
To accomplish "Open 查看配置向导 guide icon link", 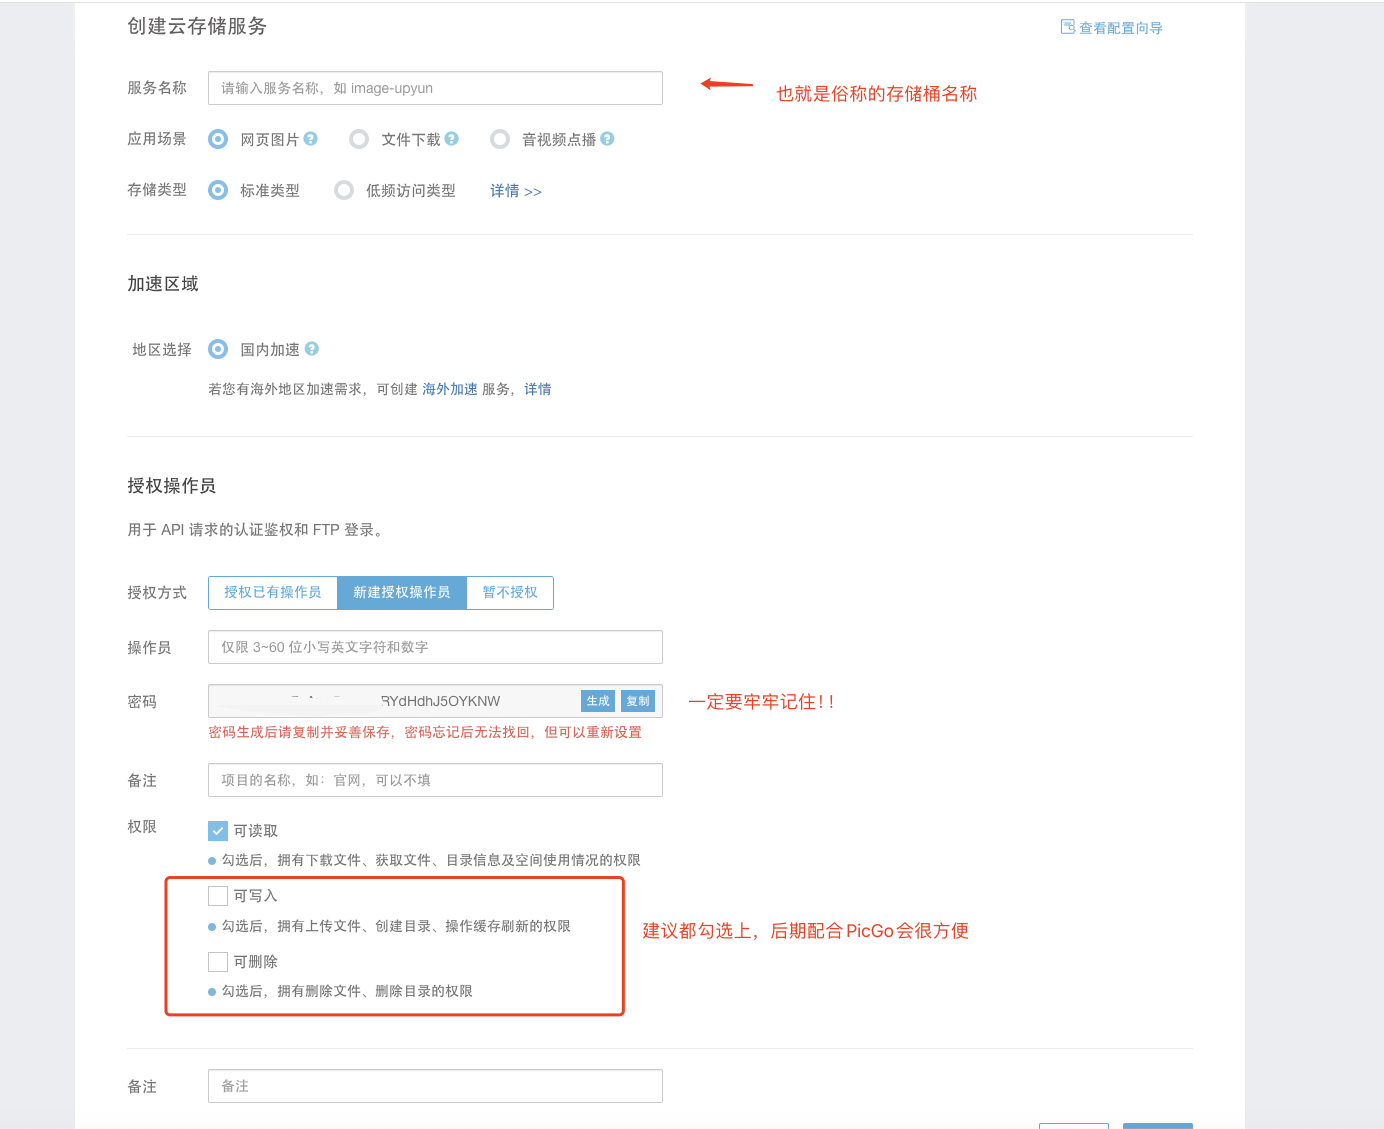I will (1067, 27).
